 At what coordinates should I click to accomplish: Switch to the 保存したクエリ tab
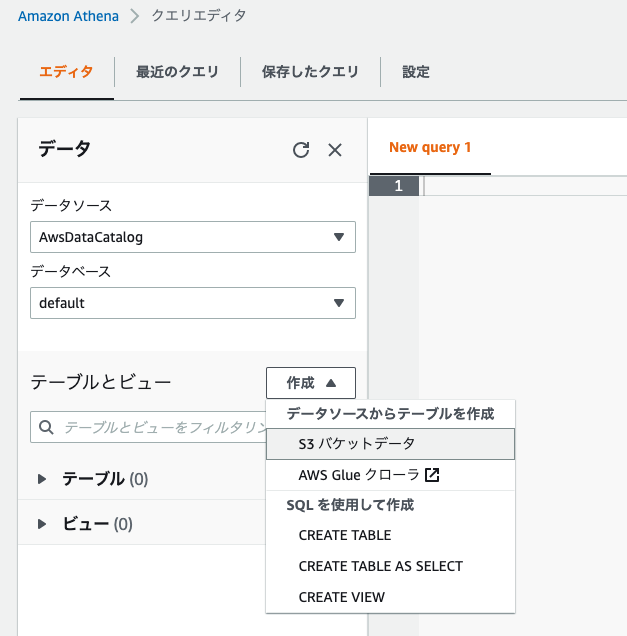(x=310, y=72)
